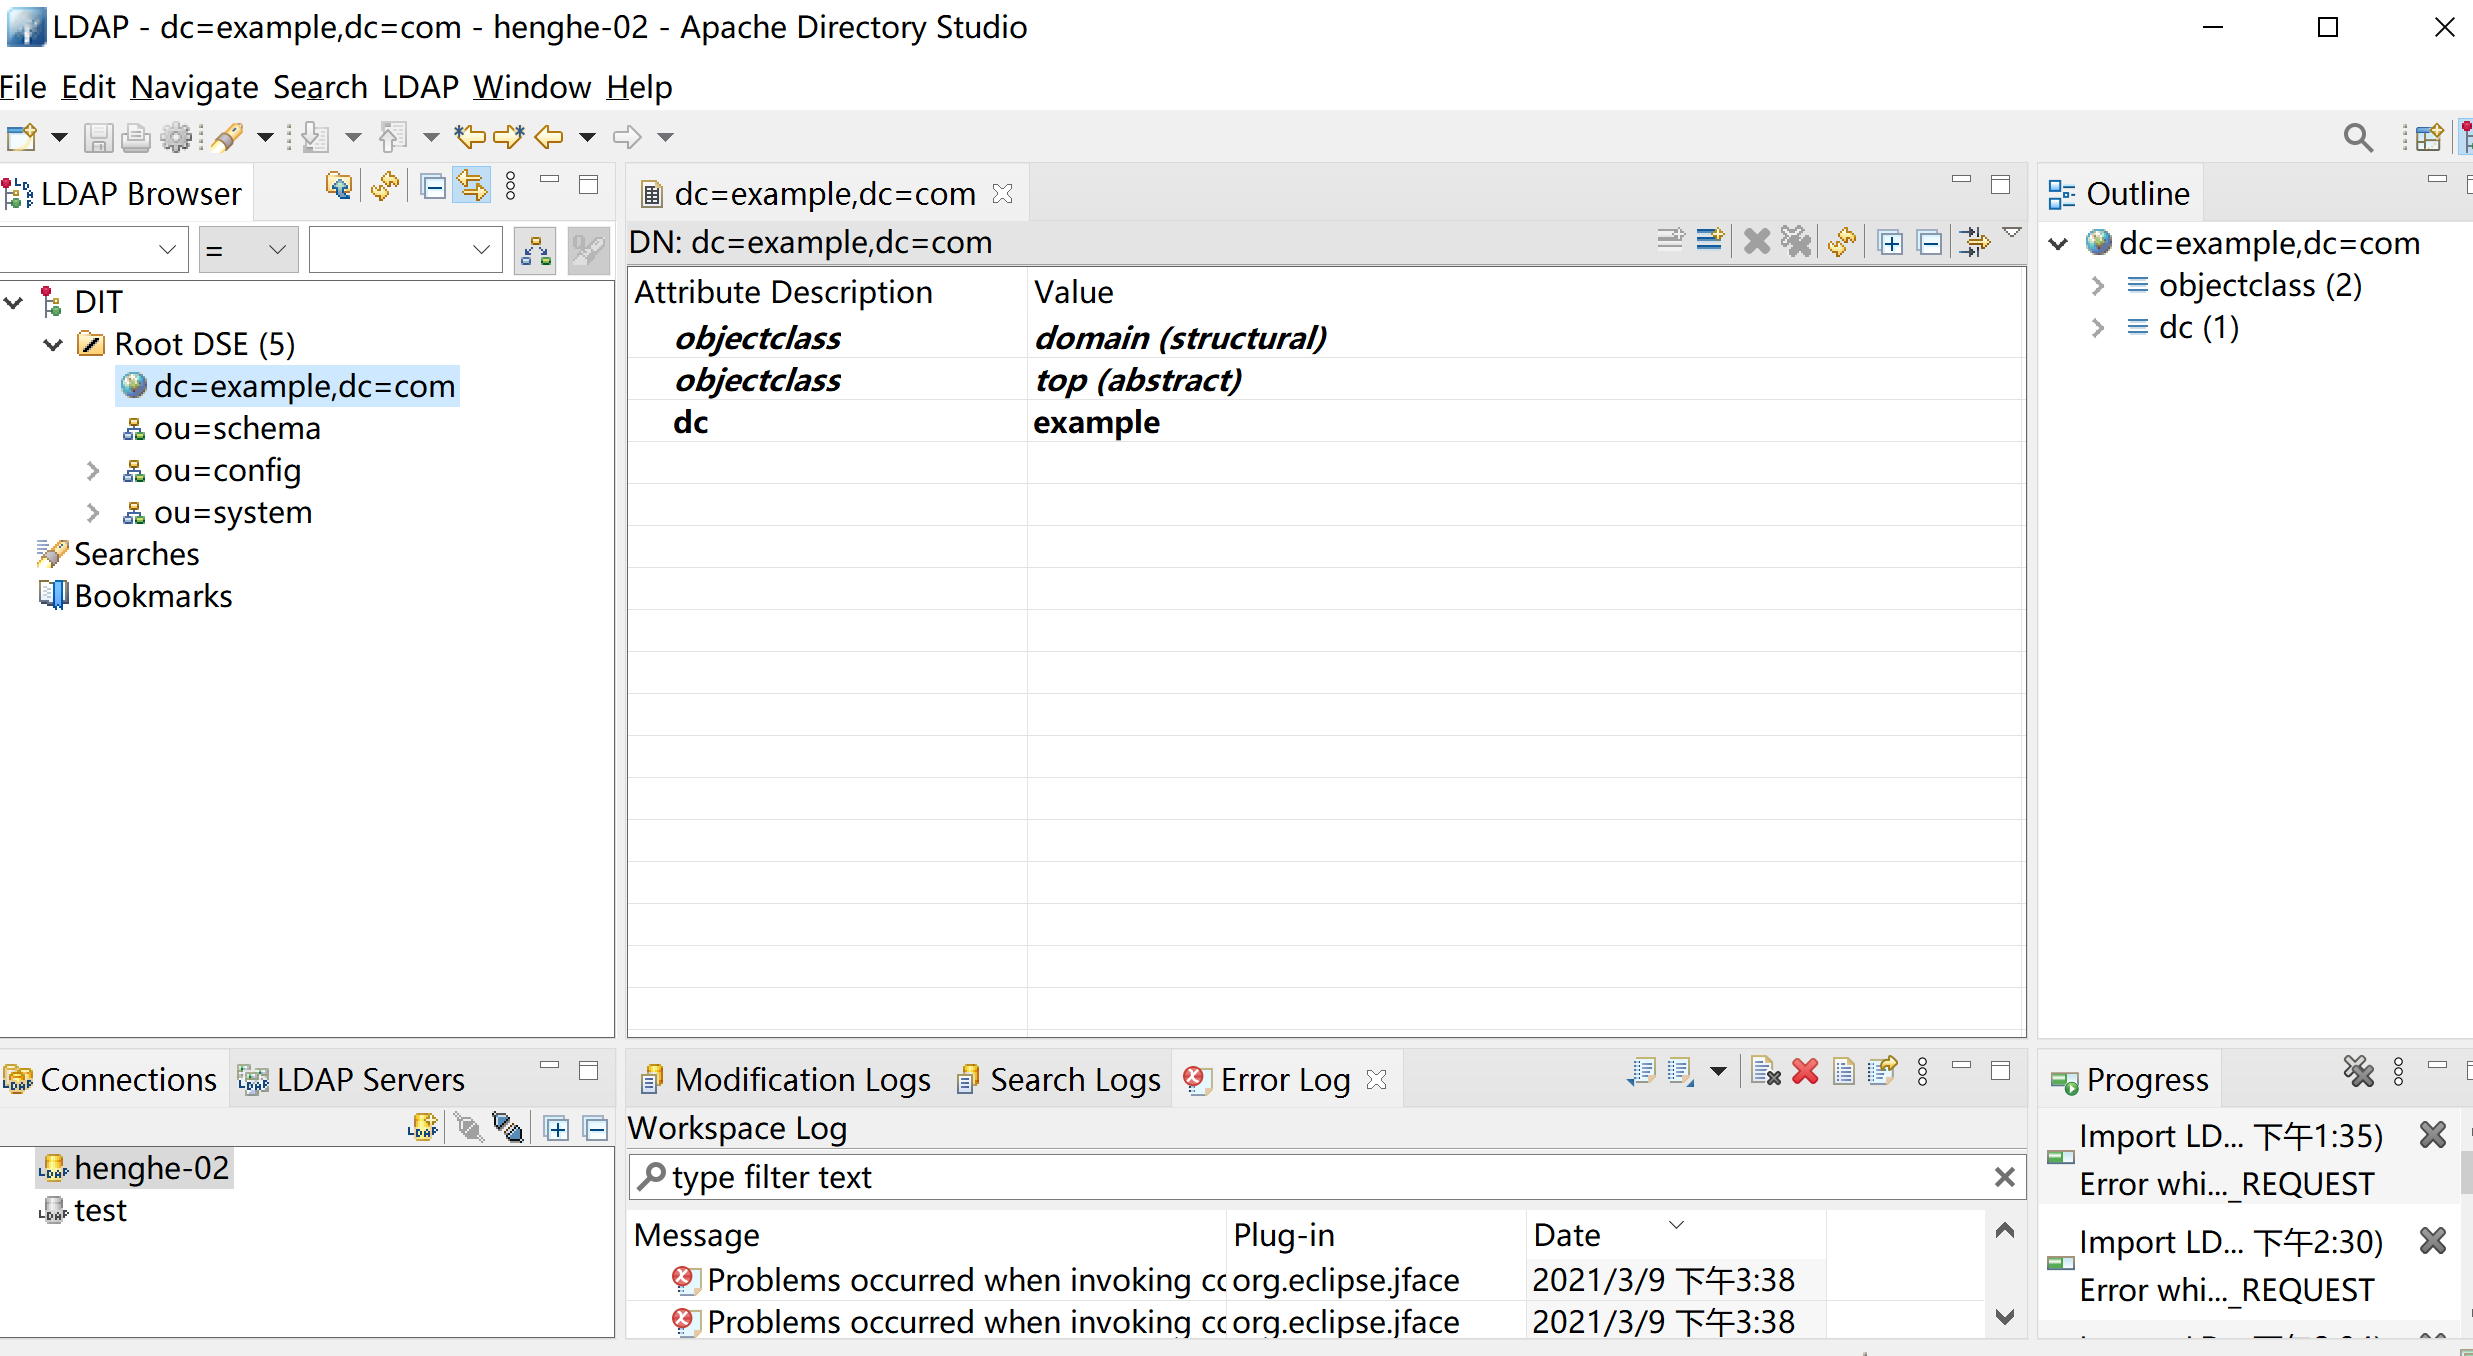Toggle the subtree quick search scope button
The width and height of the screenshot is (2473, 1356).
[536, 250]
